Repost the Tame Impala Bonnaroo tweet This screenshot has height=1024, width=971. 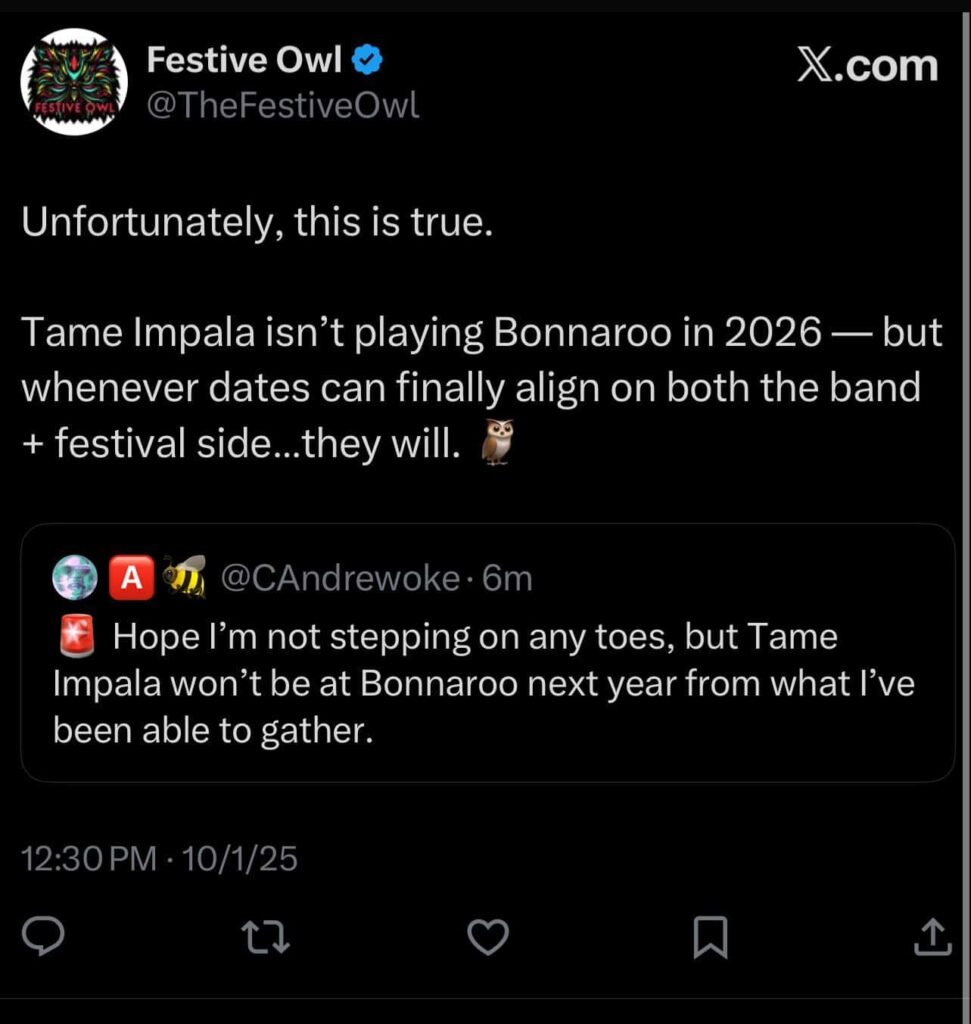pyautogui.click(x=266, y=937)
